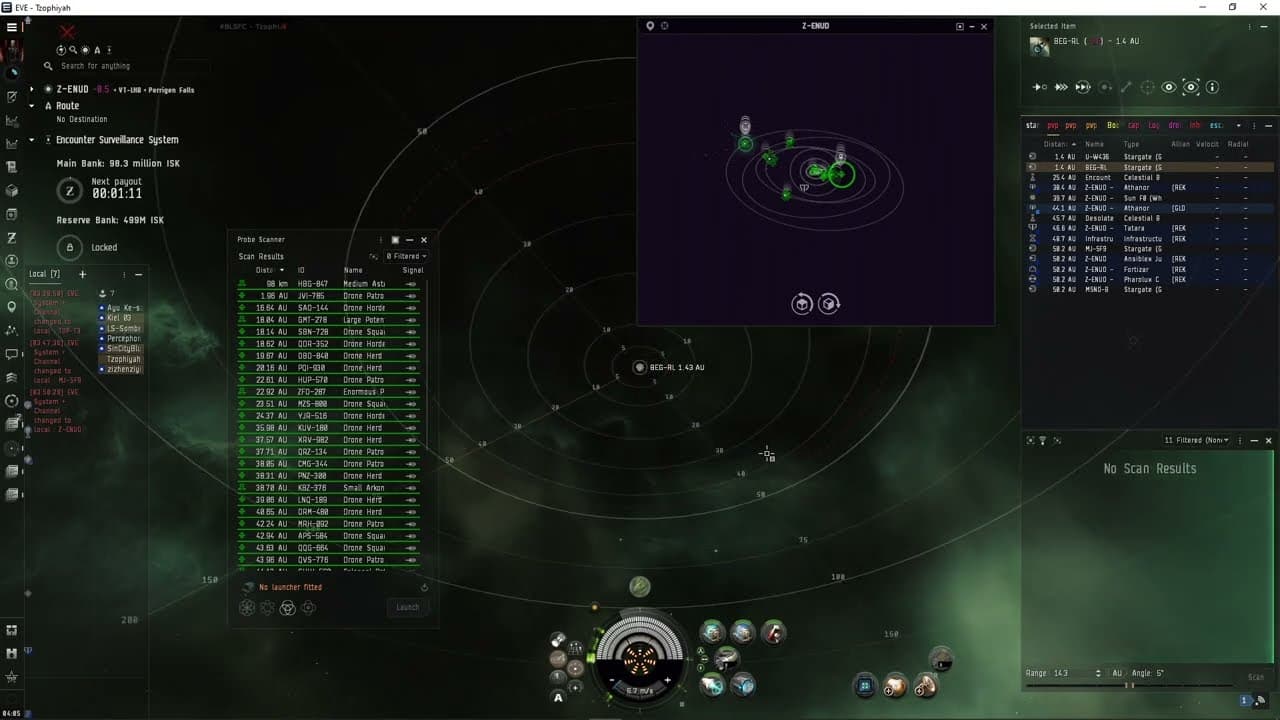This screenshot has width=1280, height=720.
Task: Select the 'dro' overview tab
Action: click(1174, 126)
